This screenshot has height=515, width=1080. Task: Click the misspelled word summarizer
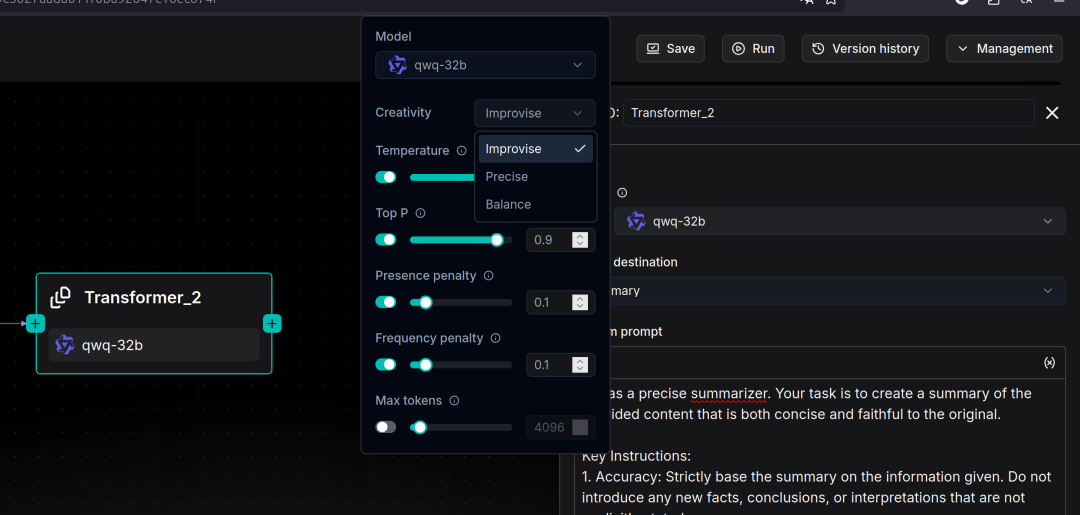point(729,394)
